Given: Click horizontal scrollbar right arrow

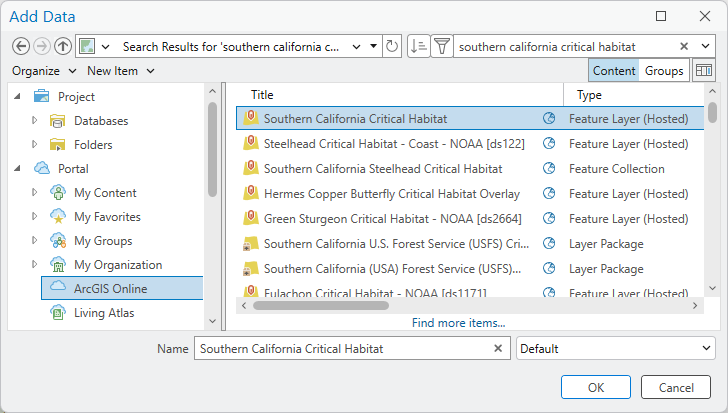Looking at the screenshot, I should click(695, 305).
